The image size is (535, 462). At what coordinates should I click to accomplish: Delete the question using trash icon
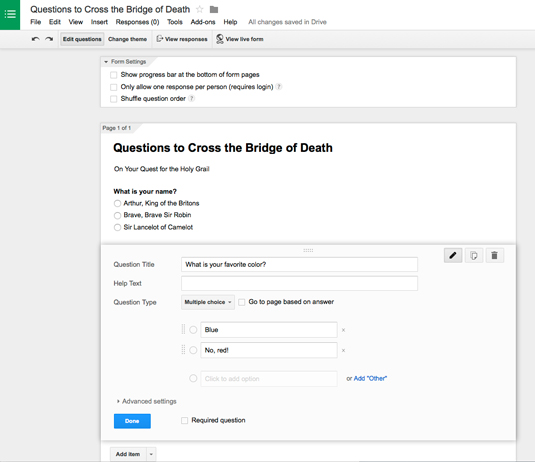494,255
